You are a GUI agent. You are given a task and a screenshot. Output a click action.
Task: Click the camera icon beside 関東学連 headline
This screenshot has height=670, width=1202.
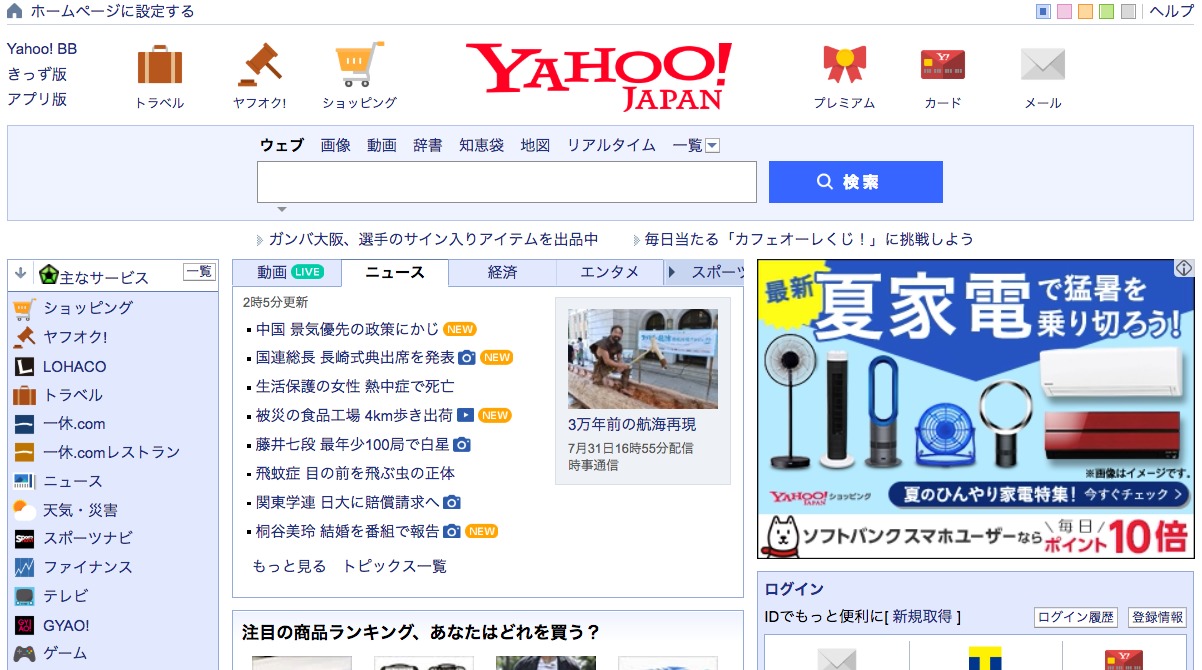point(452,502)
